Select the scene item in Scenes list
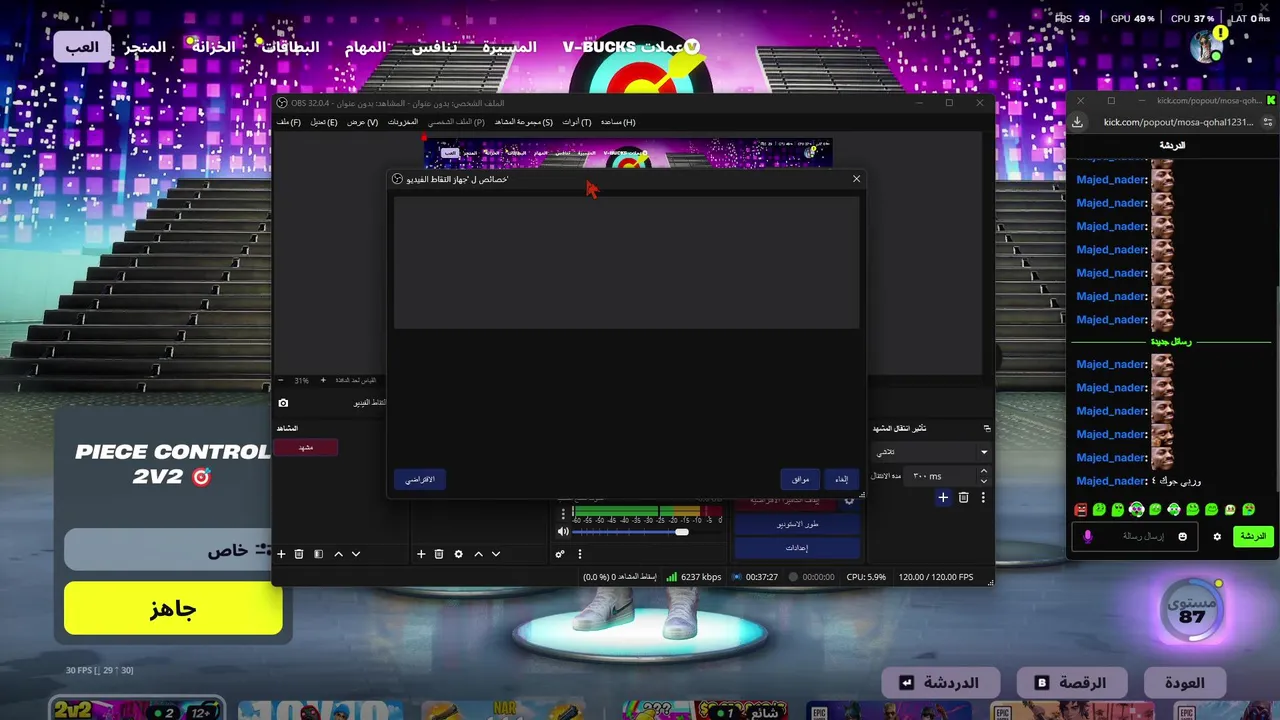The image size is (1280, 720). [307, 447]
